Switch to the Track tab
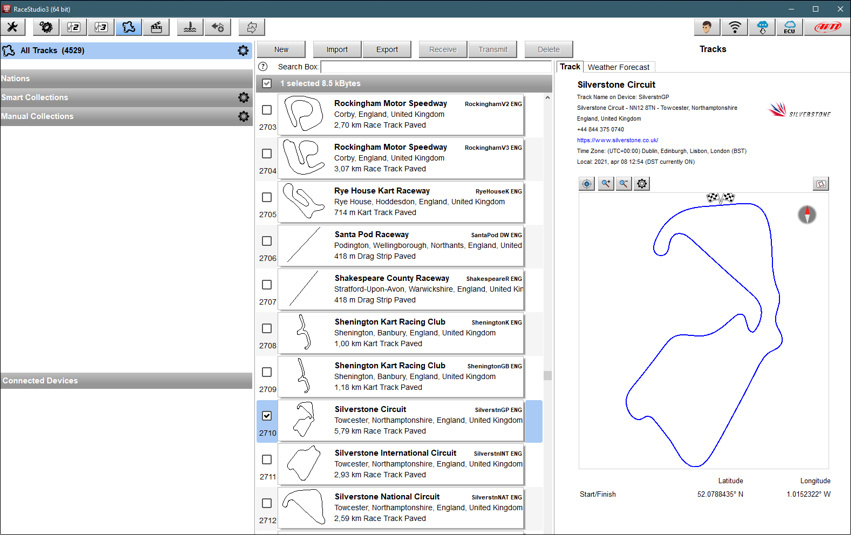The width and height of the screenshot is (851, 535). point(570,67)
